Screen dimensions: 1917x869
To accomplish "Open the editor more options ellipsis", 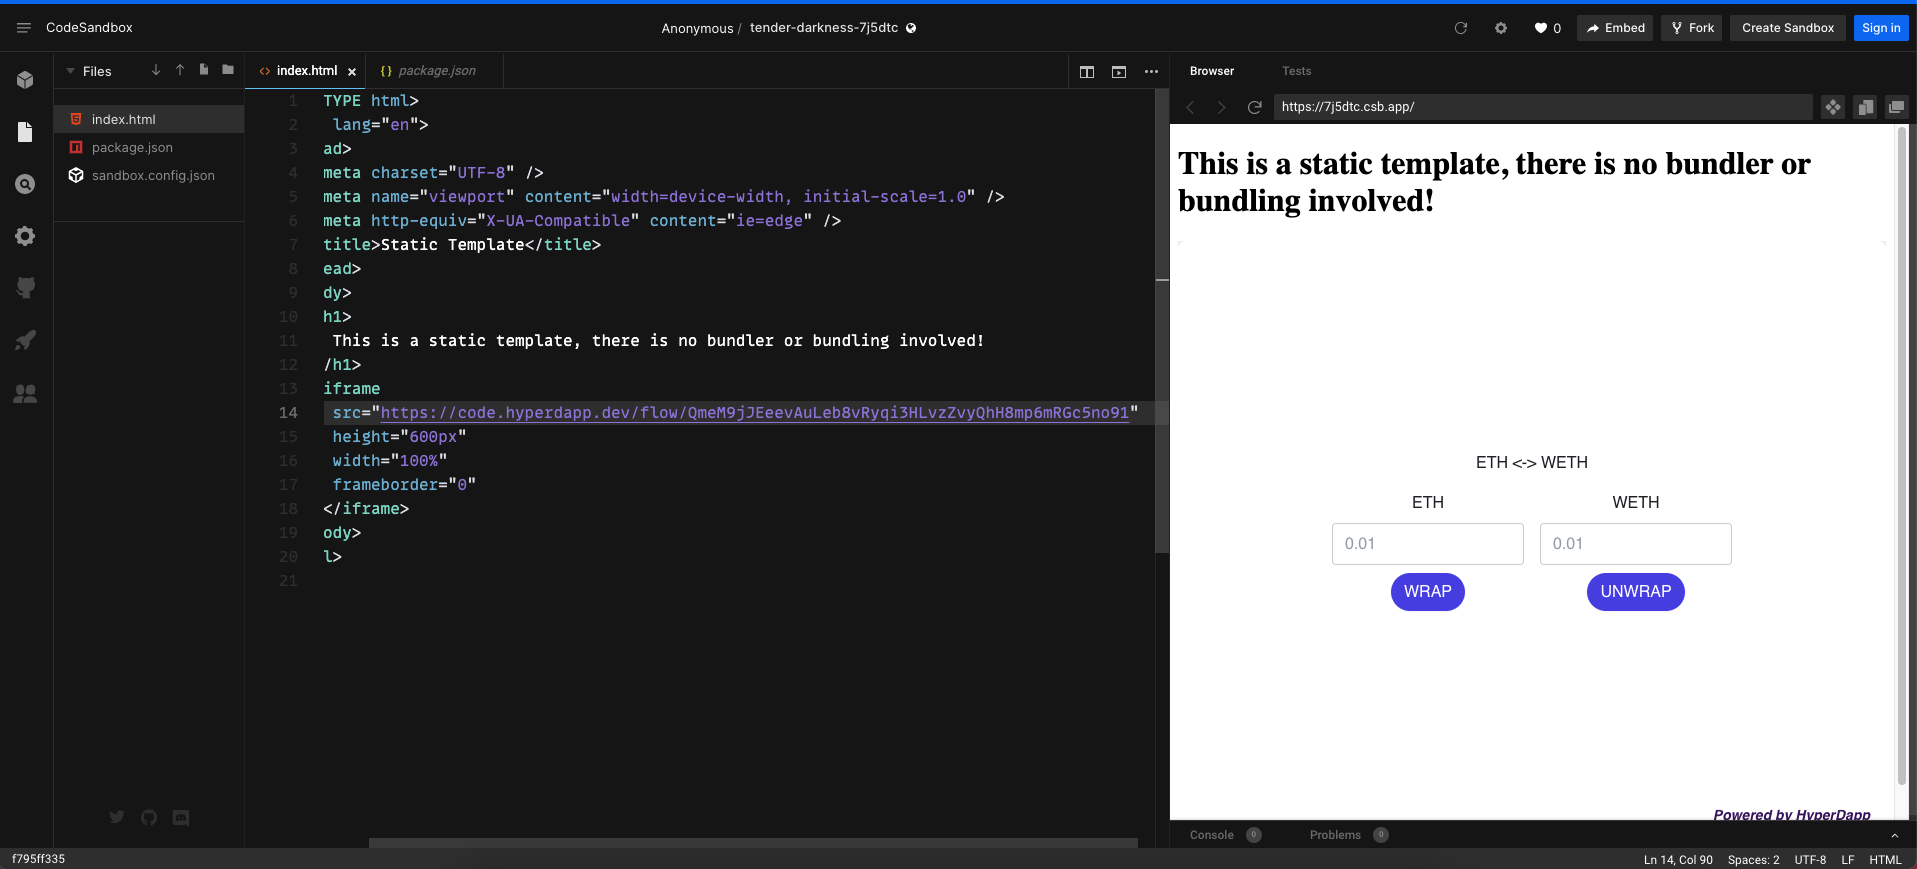I will (1151, 72).
